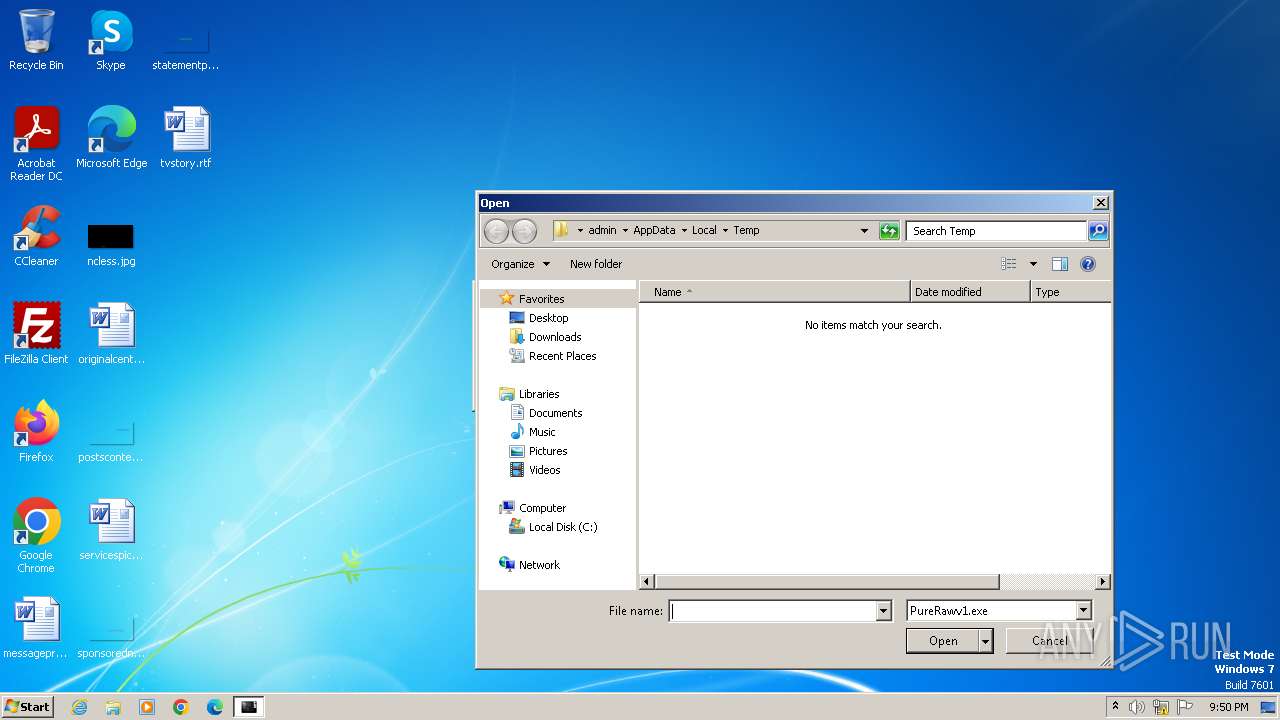Open the Recycle Bin desktop icon
Viewport: 1280px width, 720px height.
(36, 40)
